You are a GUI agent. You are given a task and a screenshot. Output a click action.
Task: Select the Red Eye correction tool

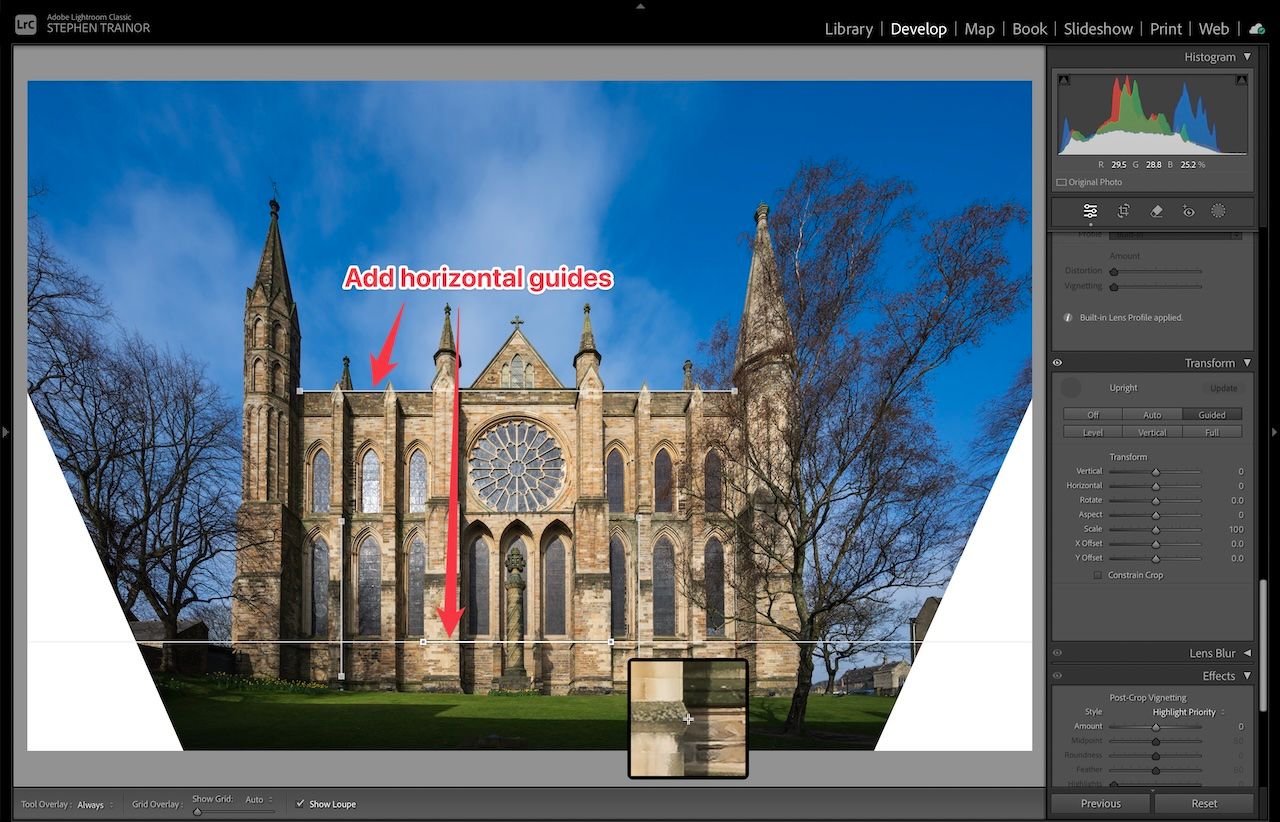(x=1188, y=211)
